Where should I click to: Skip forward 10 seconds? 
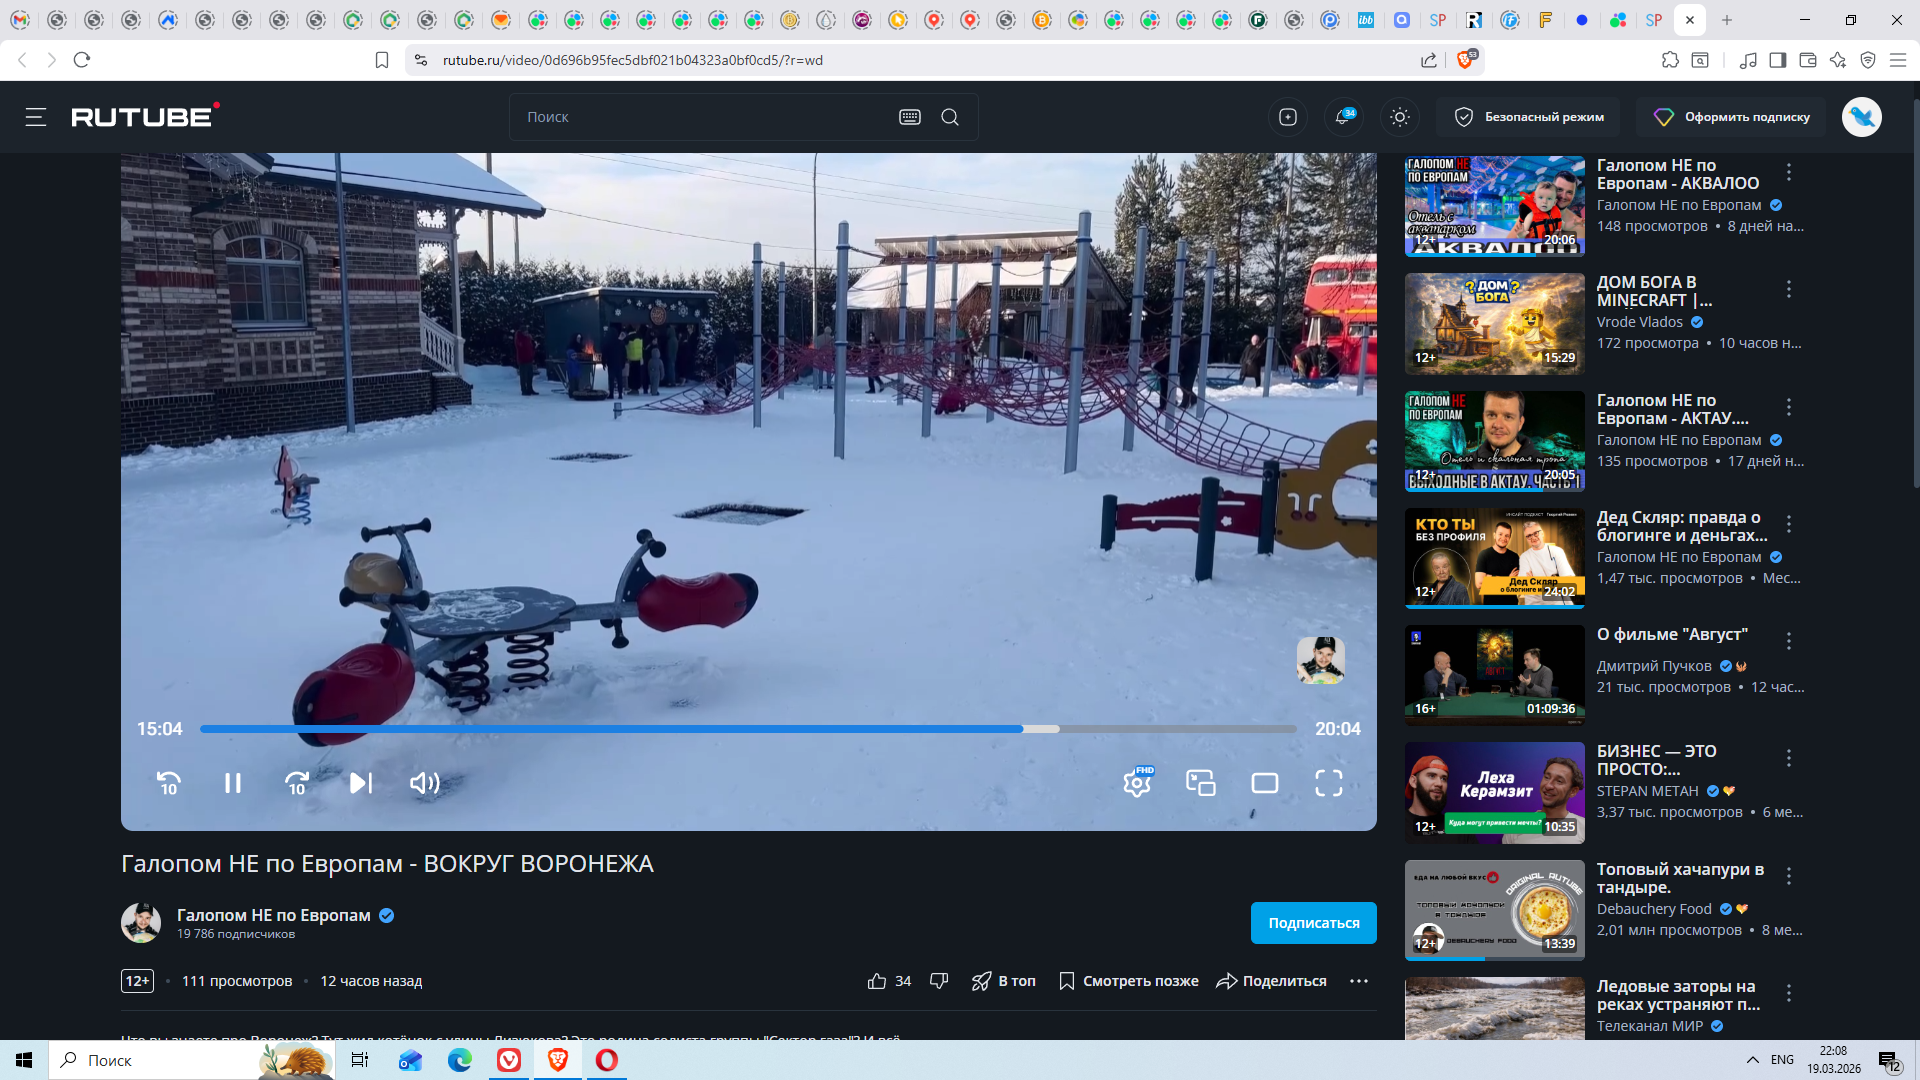pos(297,783)
